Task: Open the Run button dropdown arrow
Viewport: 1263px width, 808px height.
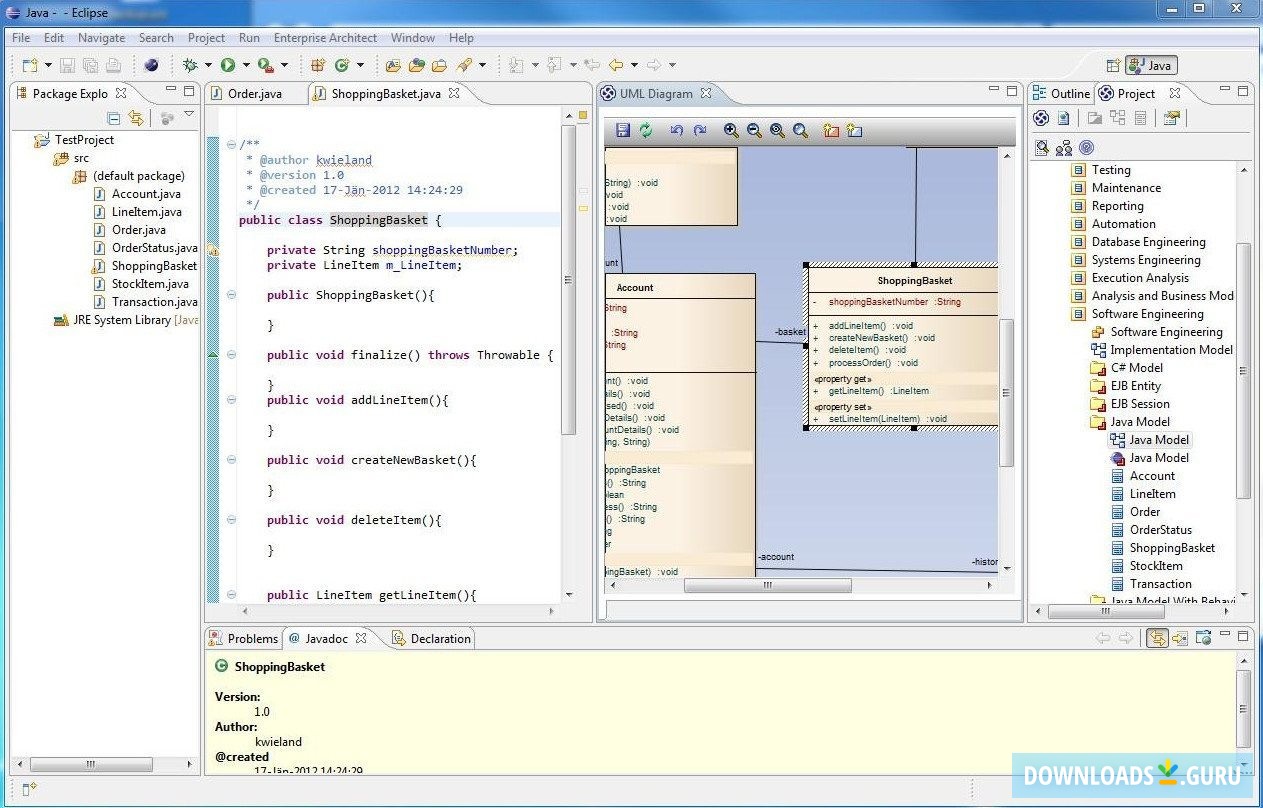Action: [x=245, y=65]
